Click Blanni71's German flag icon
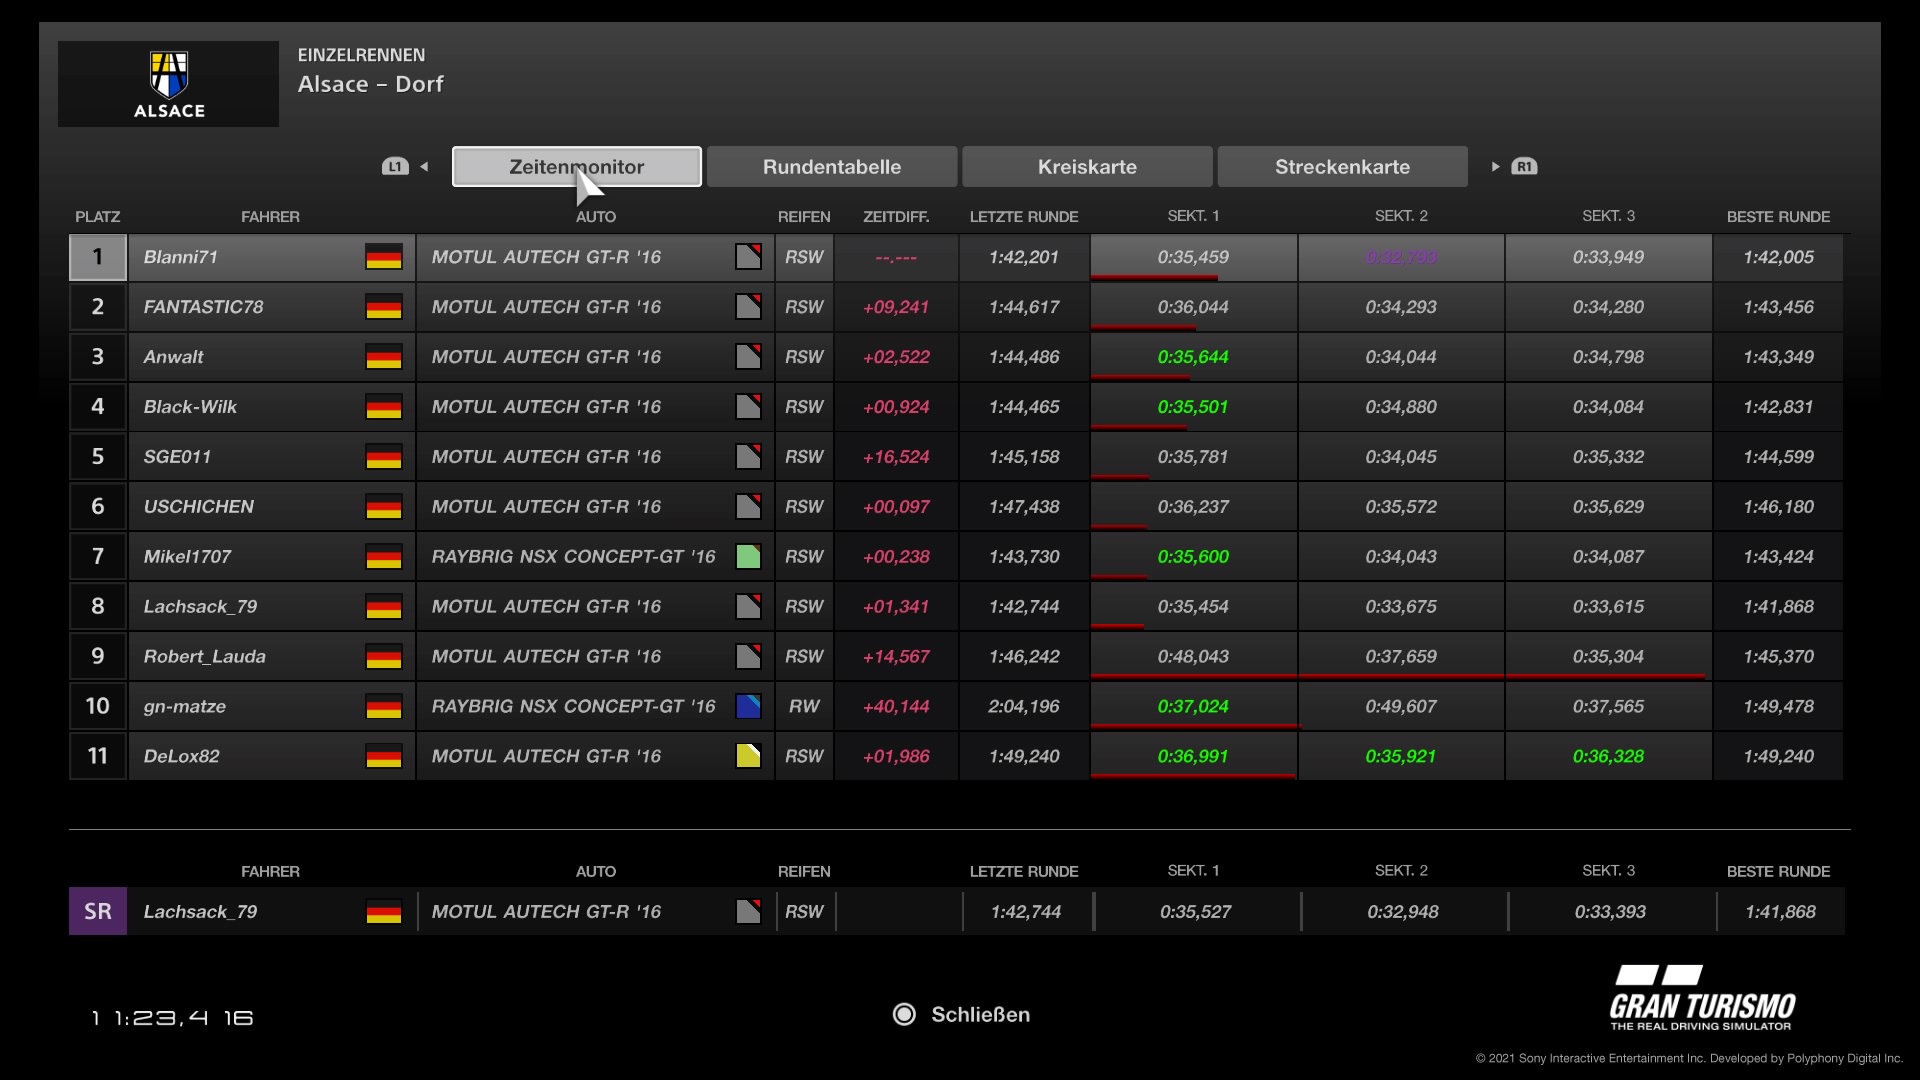 (383, 257)
